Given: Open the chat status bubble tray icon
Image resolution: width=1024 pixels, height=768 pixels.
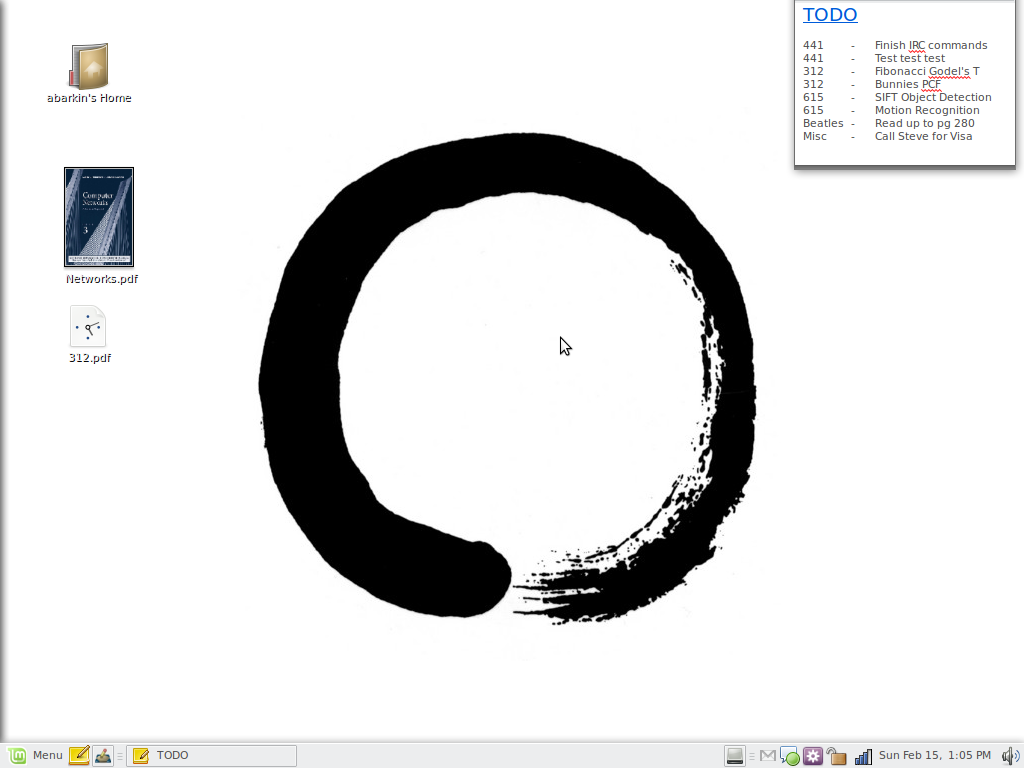Looking at the screenshot, I should (x=790, y=756).
